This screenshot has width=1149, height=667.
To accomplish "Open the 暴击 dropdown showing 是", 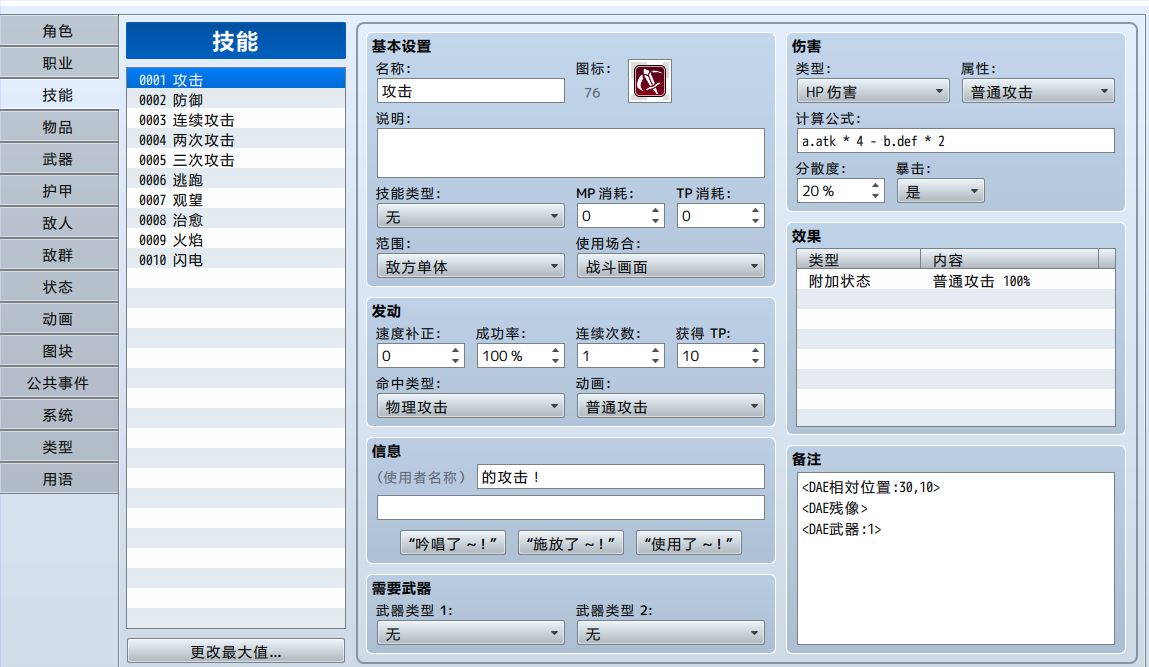I will coord(941,191).
